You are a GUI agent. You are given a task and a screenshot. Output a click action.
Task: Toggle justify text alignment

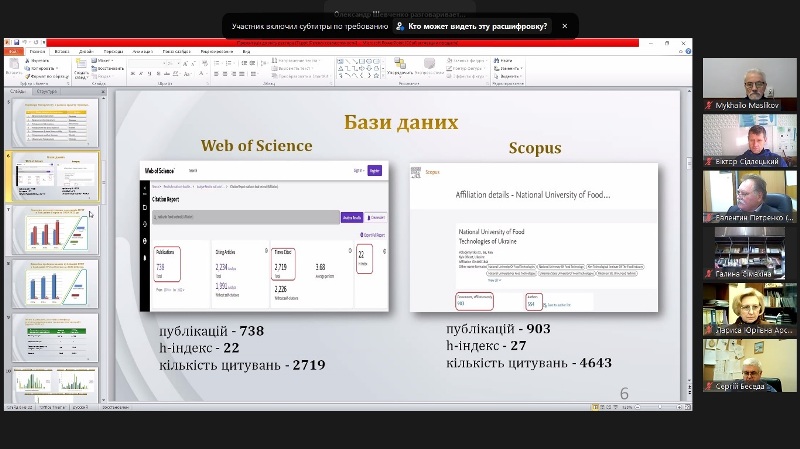[x=242, y=74]
